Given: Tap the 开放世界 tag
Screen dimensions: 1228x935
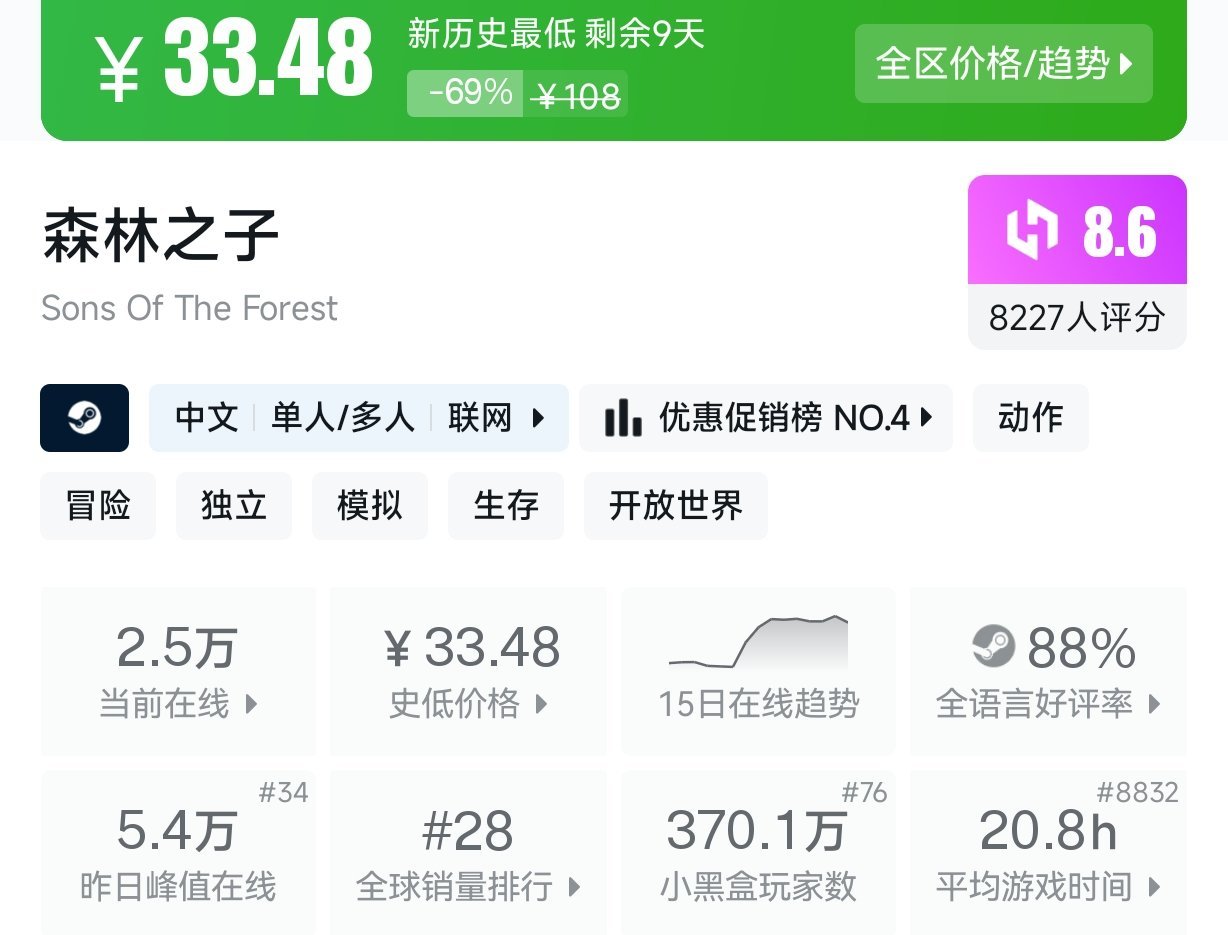Looking at the screenshot, I should [x=676, y=506].
